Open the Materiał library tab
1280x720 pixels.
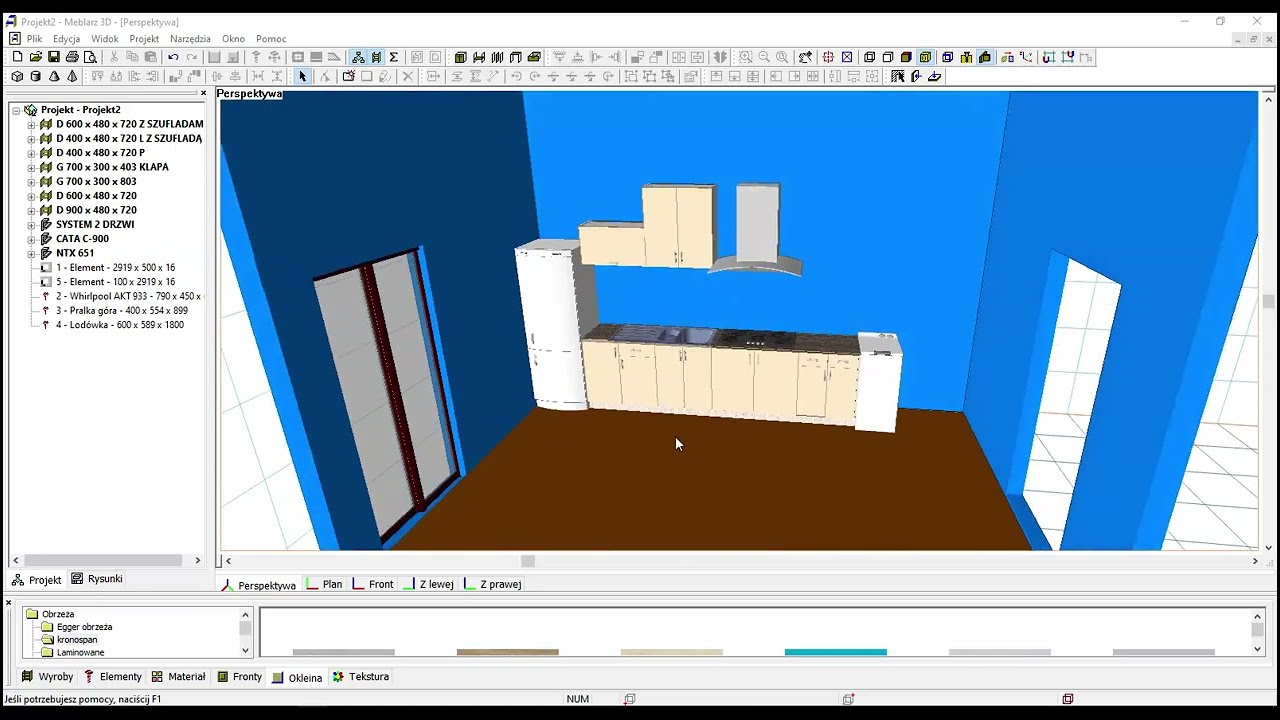pyautogui.click(x=178, y=677)
